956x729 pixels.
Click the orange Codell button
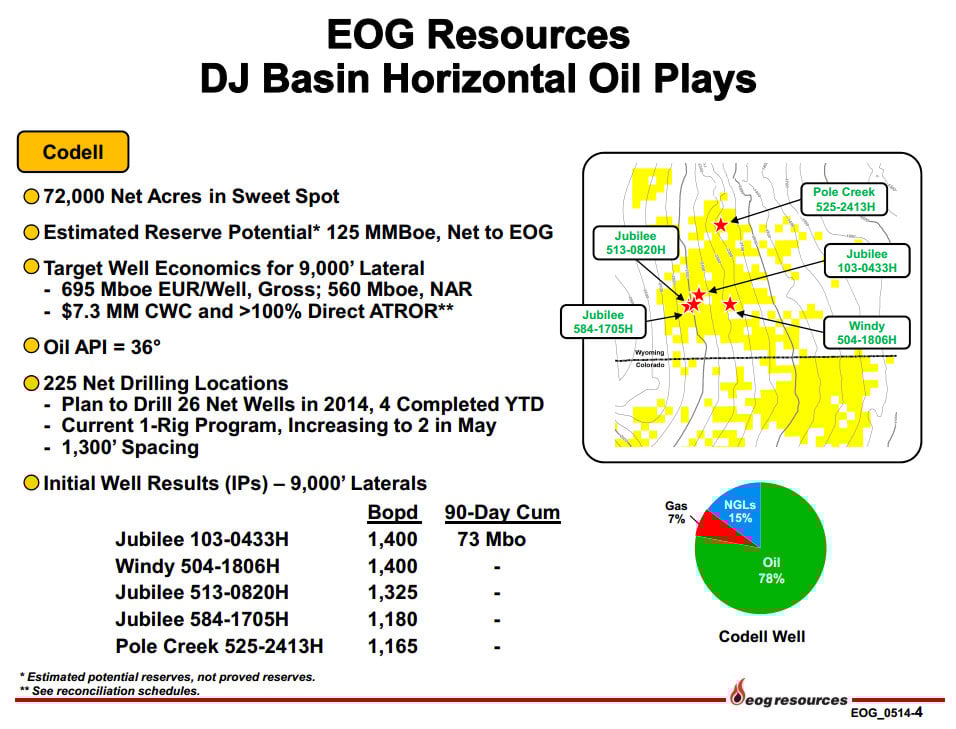(73, 153)
